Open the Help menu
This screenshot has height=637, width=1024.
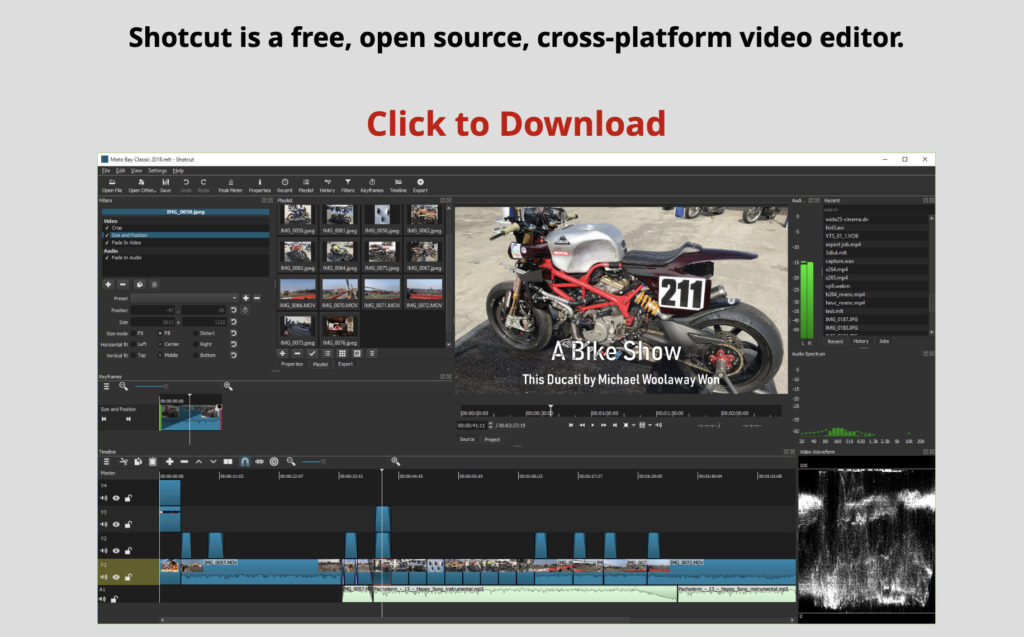point(178,171)
